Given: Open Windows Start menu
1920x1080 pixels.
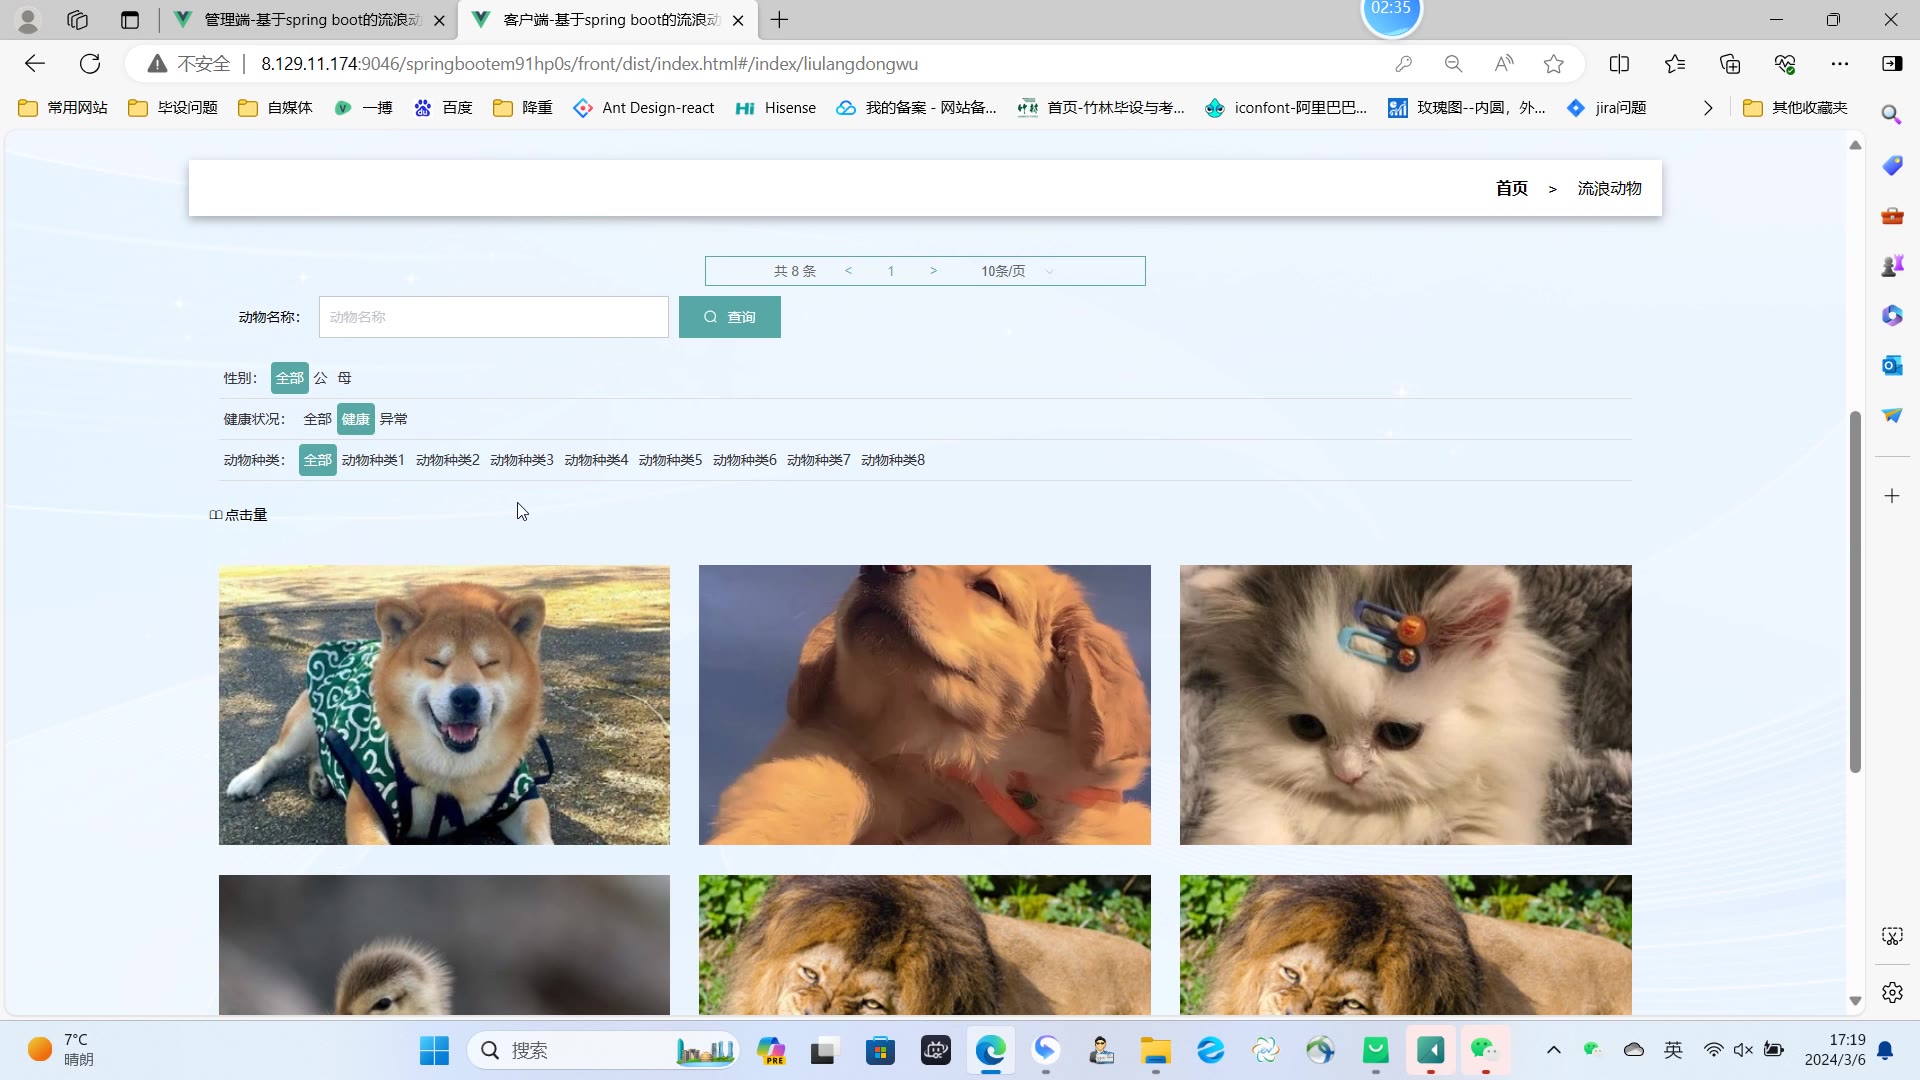Looking at the screenshot, I should tap(434, 1051).
